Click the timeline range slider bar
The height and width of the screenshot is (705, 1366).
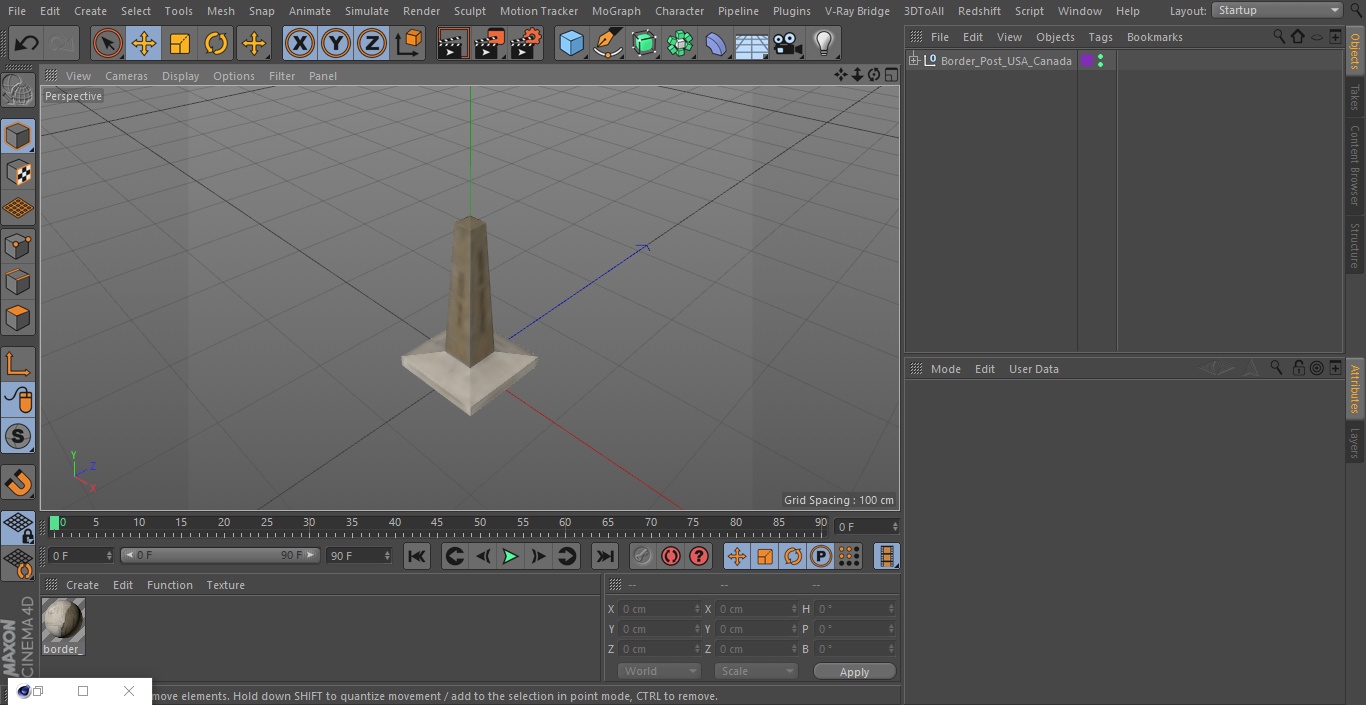click(x=220, y=555)
